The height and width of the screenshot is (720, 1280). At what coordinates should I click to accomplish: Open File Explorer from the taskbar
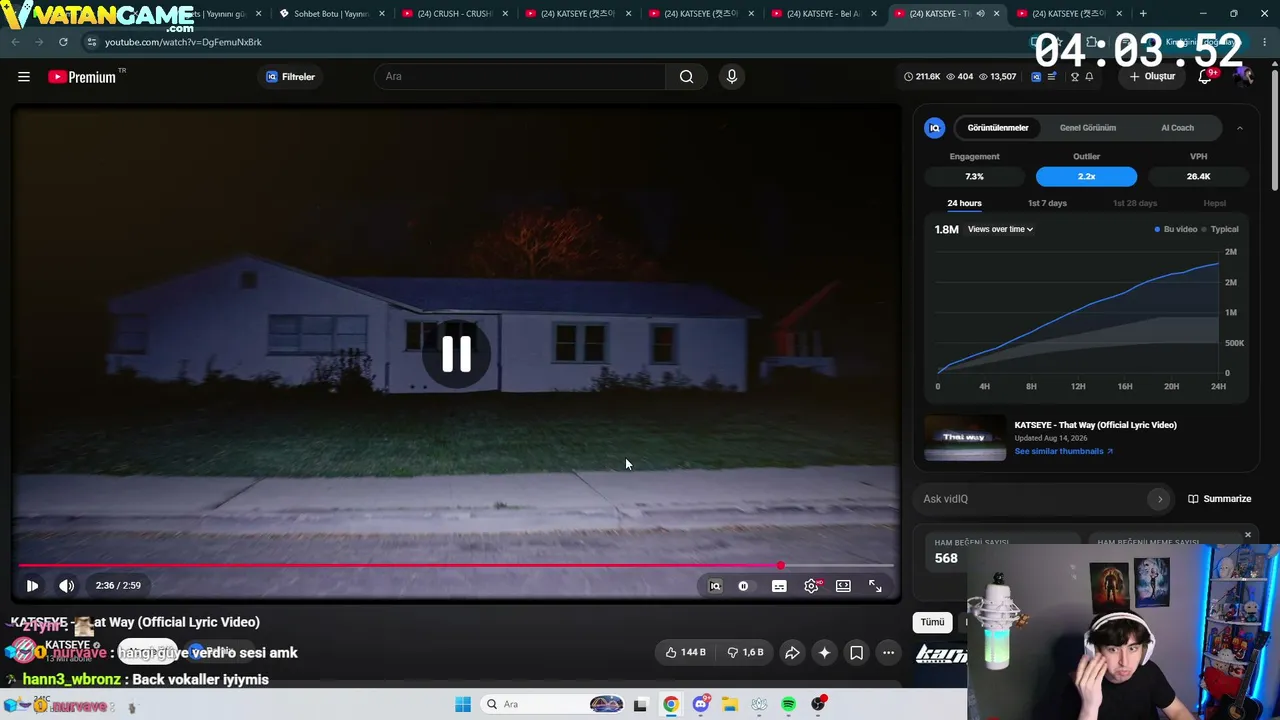click(x=730, y=704)
